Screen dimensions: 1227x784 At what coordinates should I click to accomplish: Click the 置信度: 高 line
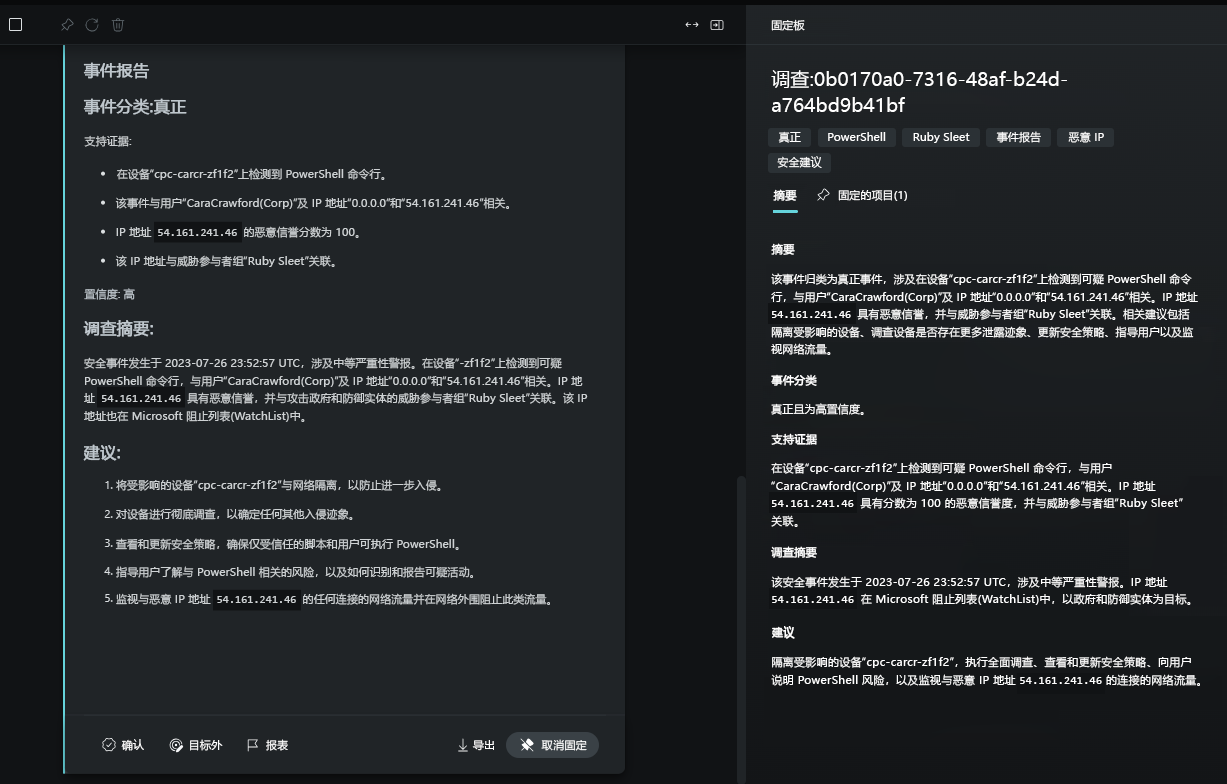tap(109, 294)
